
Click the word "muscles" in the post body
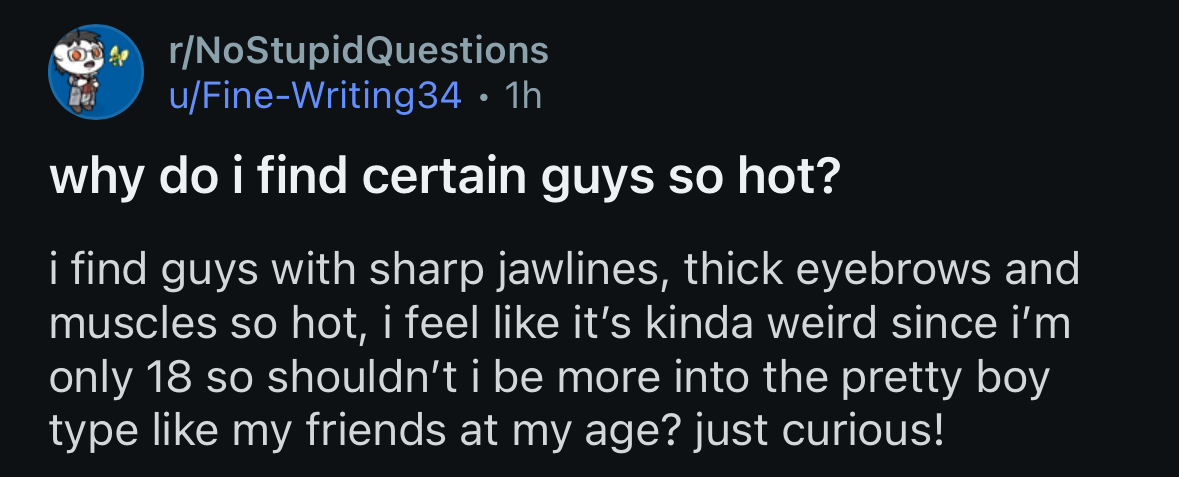(113, 325)
